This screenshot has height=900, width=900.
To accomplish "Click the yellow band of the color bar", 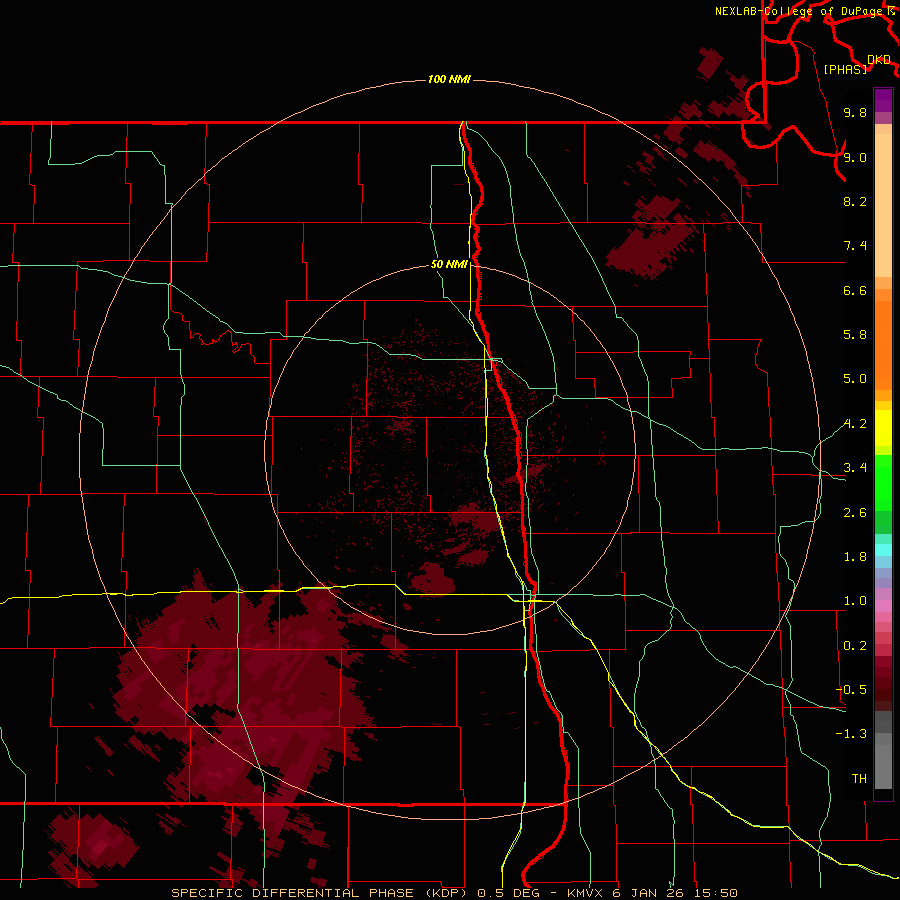I will pyautogui.click(x=883, y=428).
